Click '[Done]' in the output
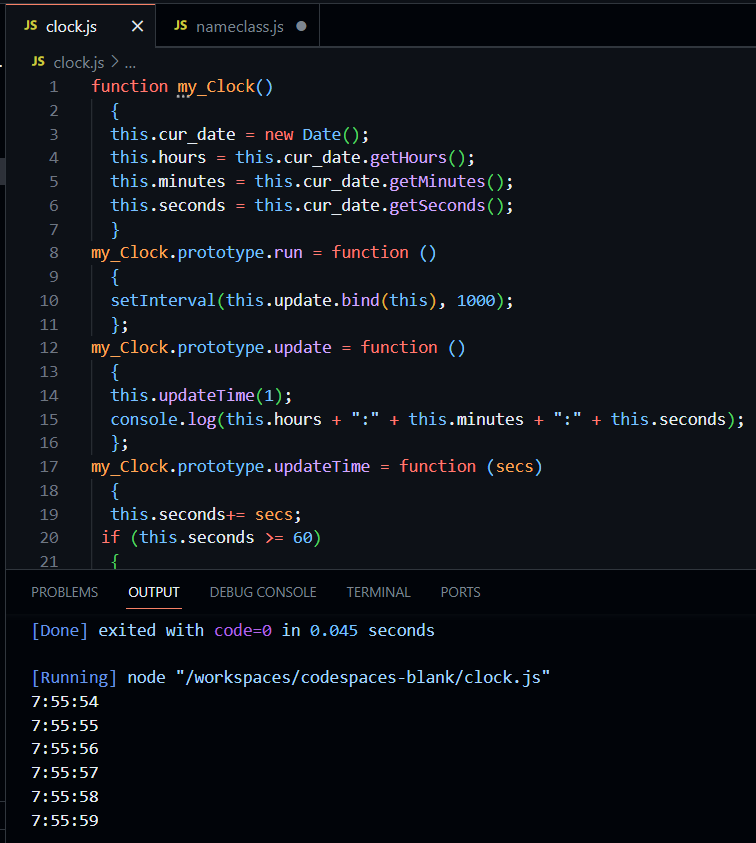 pos(60,631)
